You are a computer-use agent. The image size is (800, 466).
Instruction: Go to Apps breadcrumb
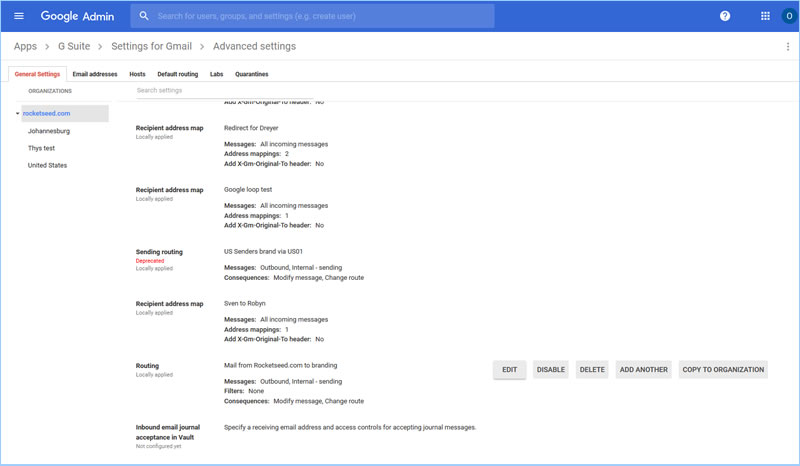click(x=25, y=46)
